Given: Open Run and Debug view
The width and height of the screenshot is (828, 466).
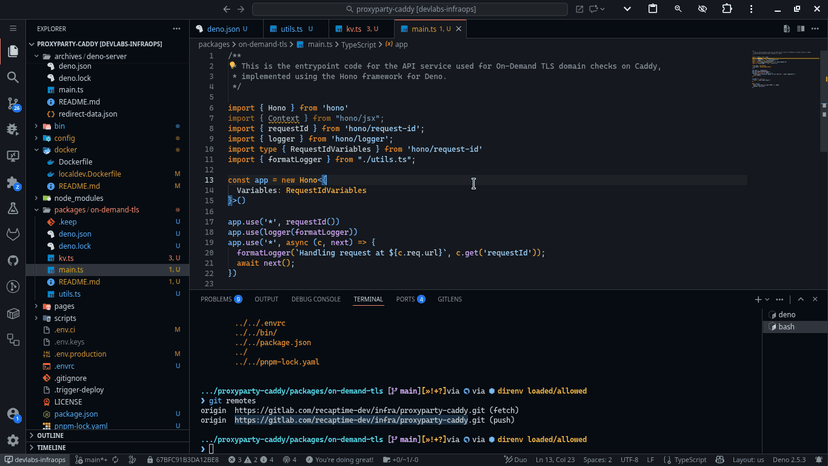Looking at the screenshot, I should tap(13, 129).
